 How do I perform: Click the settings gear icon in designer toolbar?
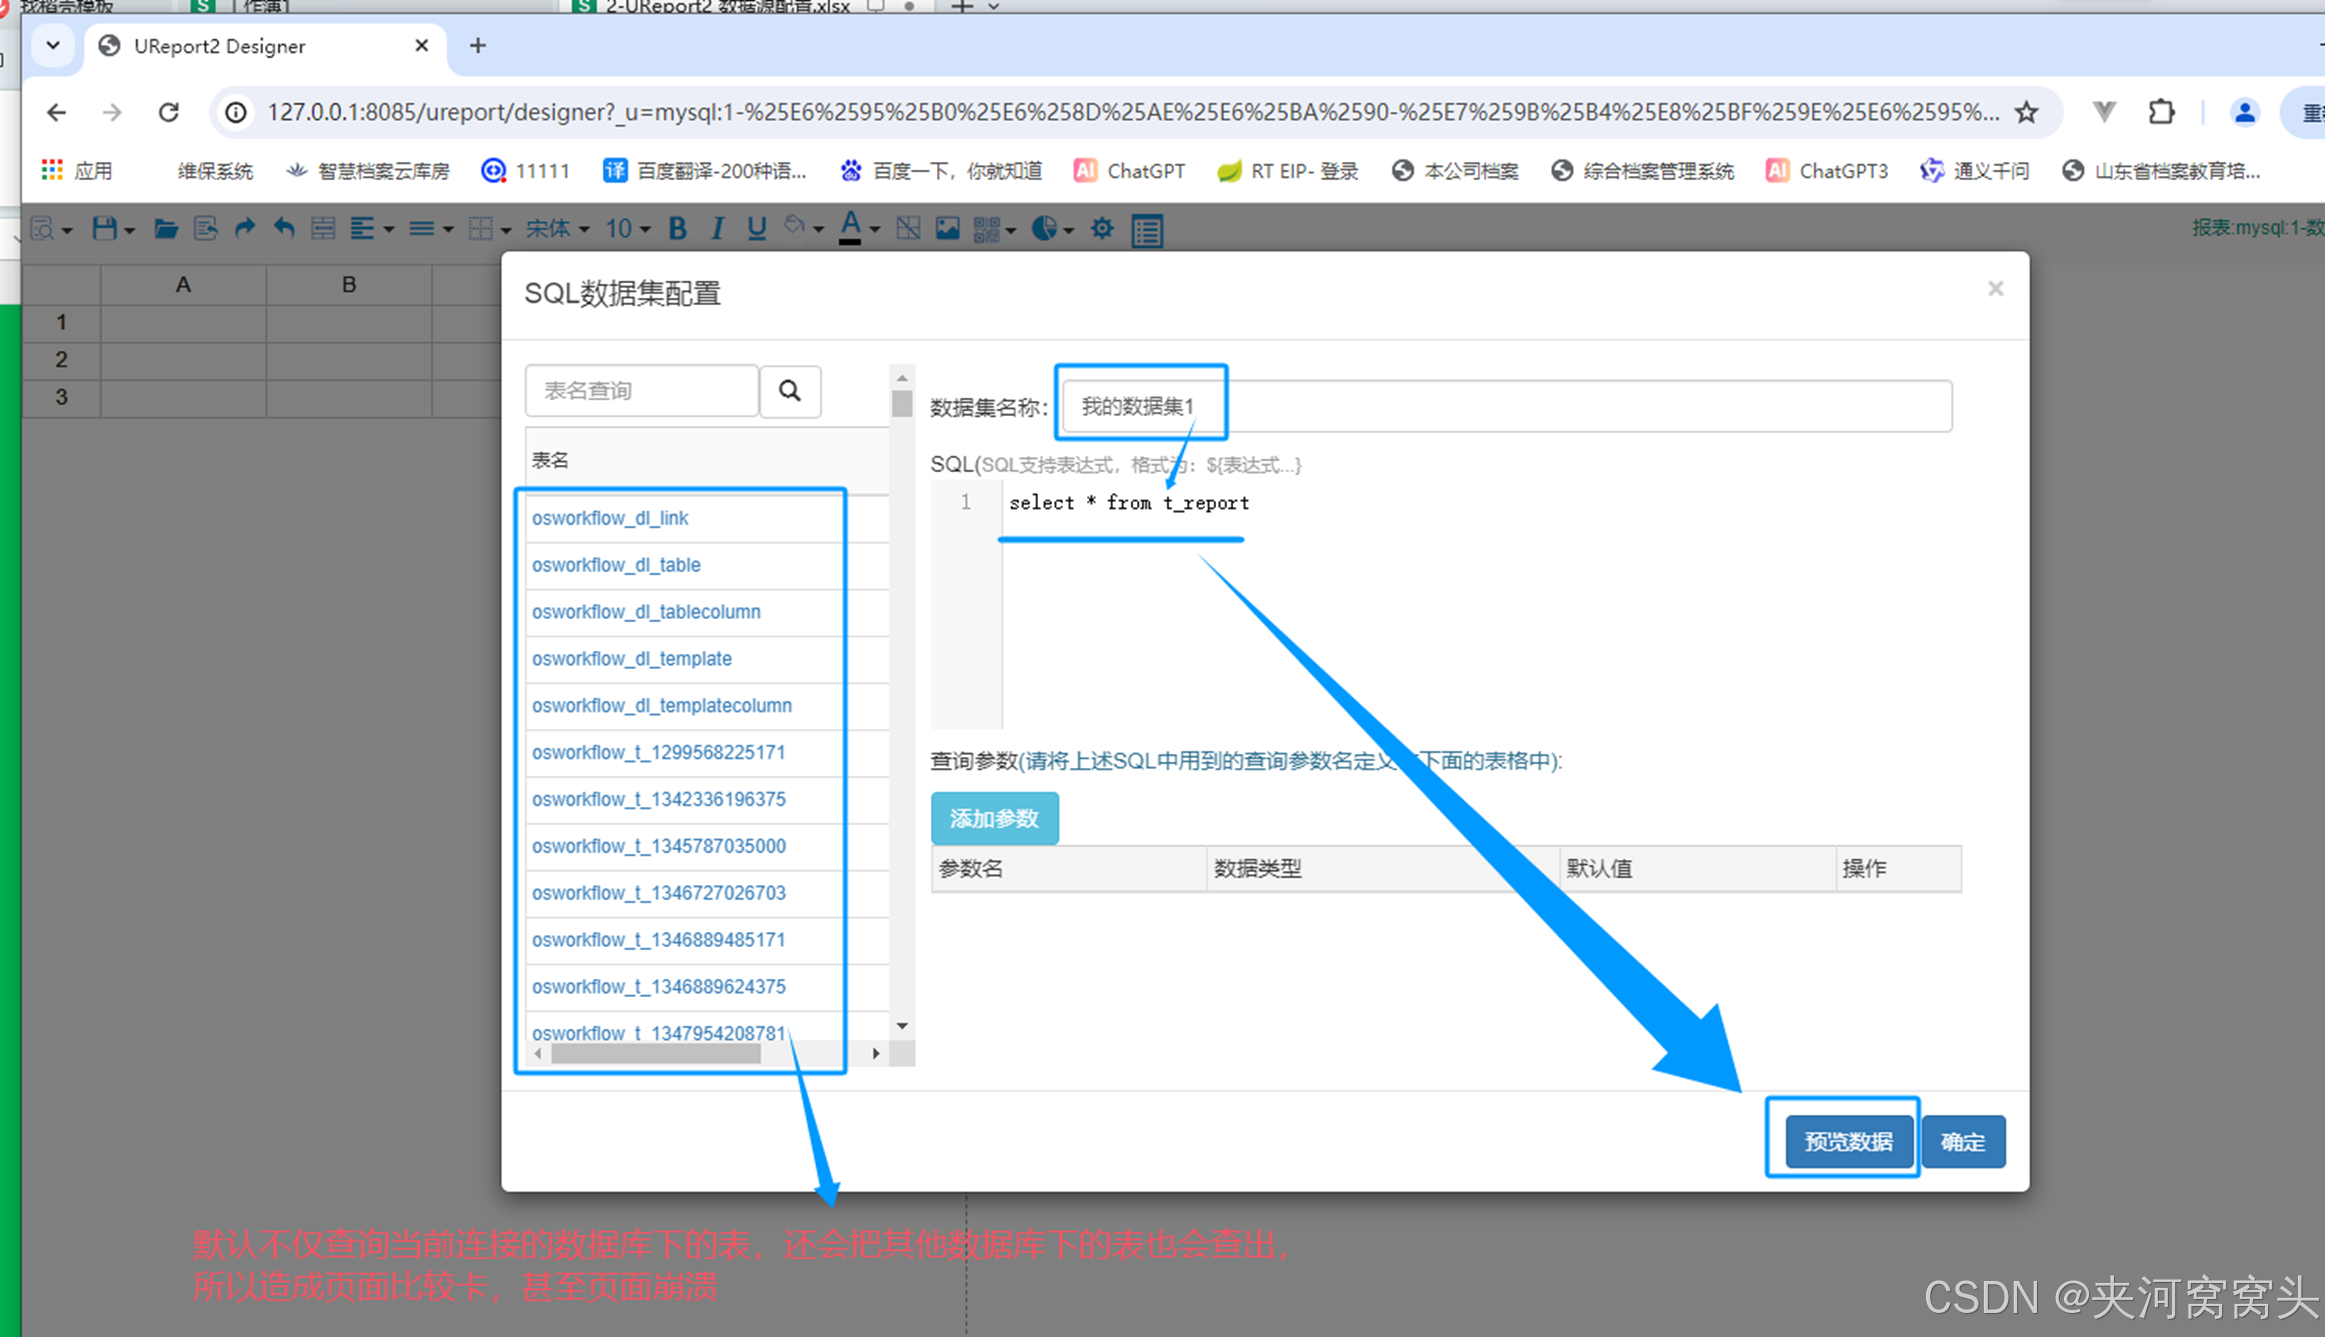(1102, 229)
